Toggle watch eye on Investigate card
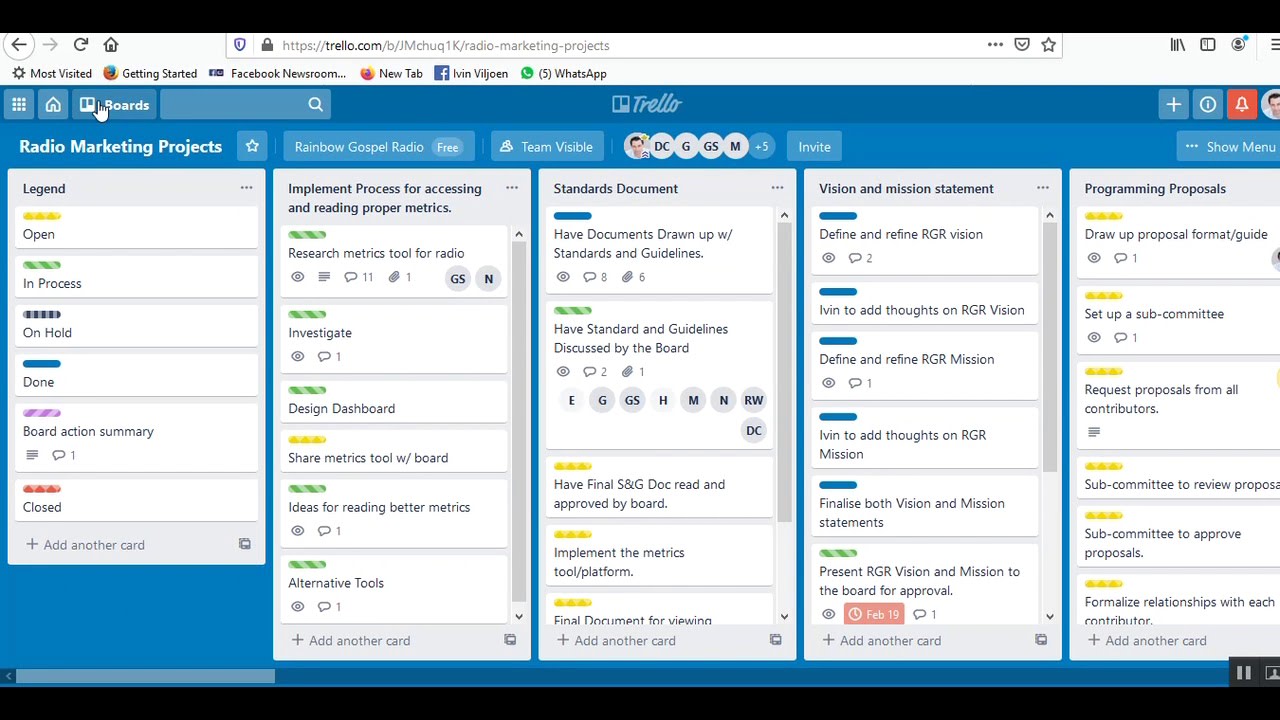The width and height of the screenshot is (1280, 720). click(297, 357)
